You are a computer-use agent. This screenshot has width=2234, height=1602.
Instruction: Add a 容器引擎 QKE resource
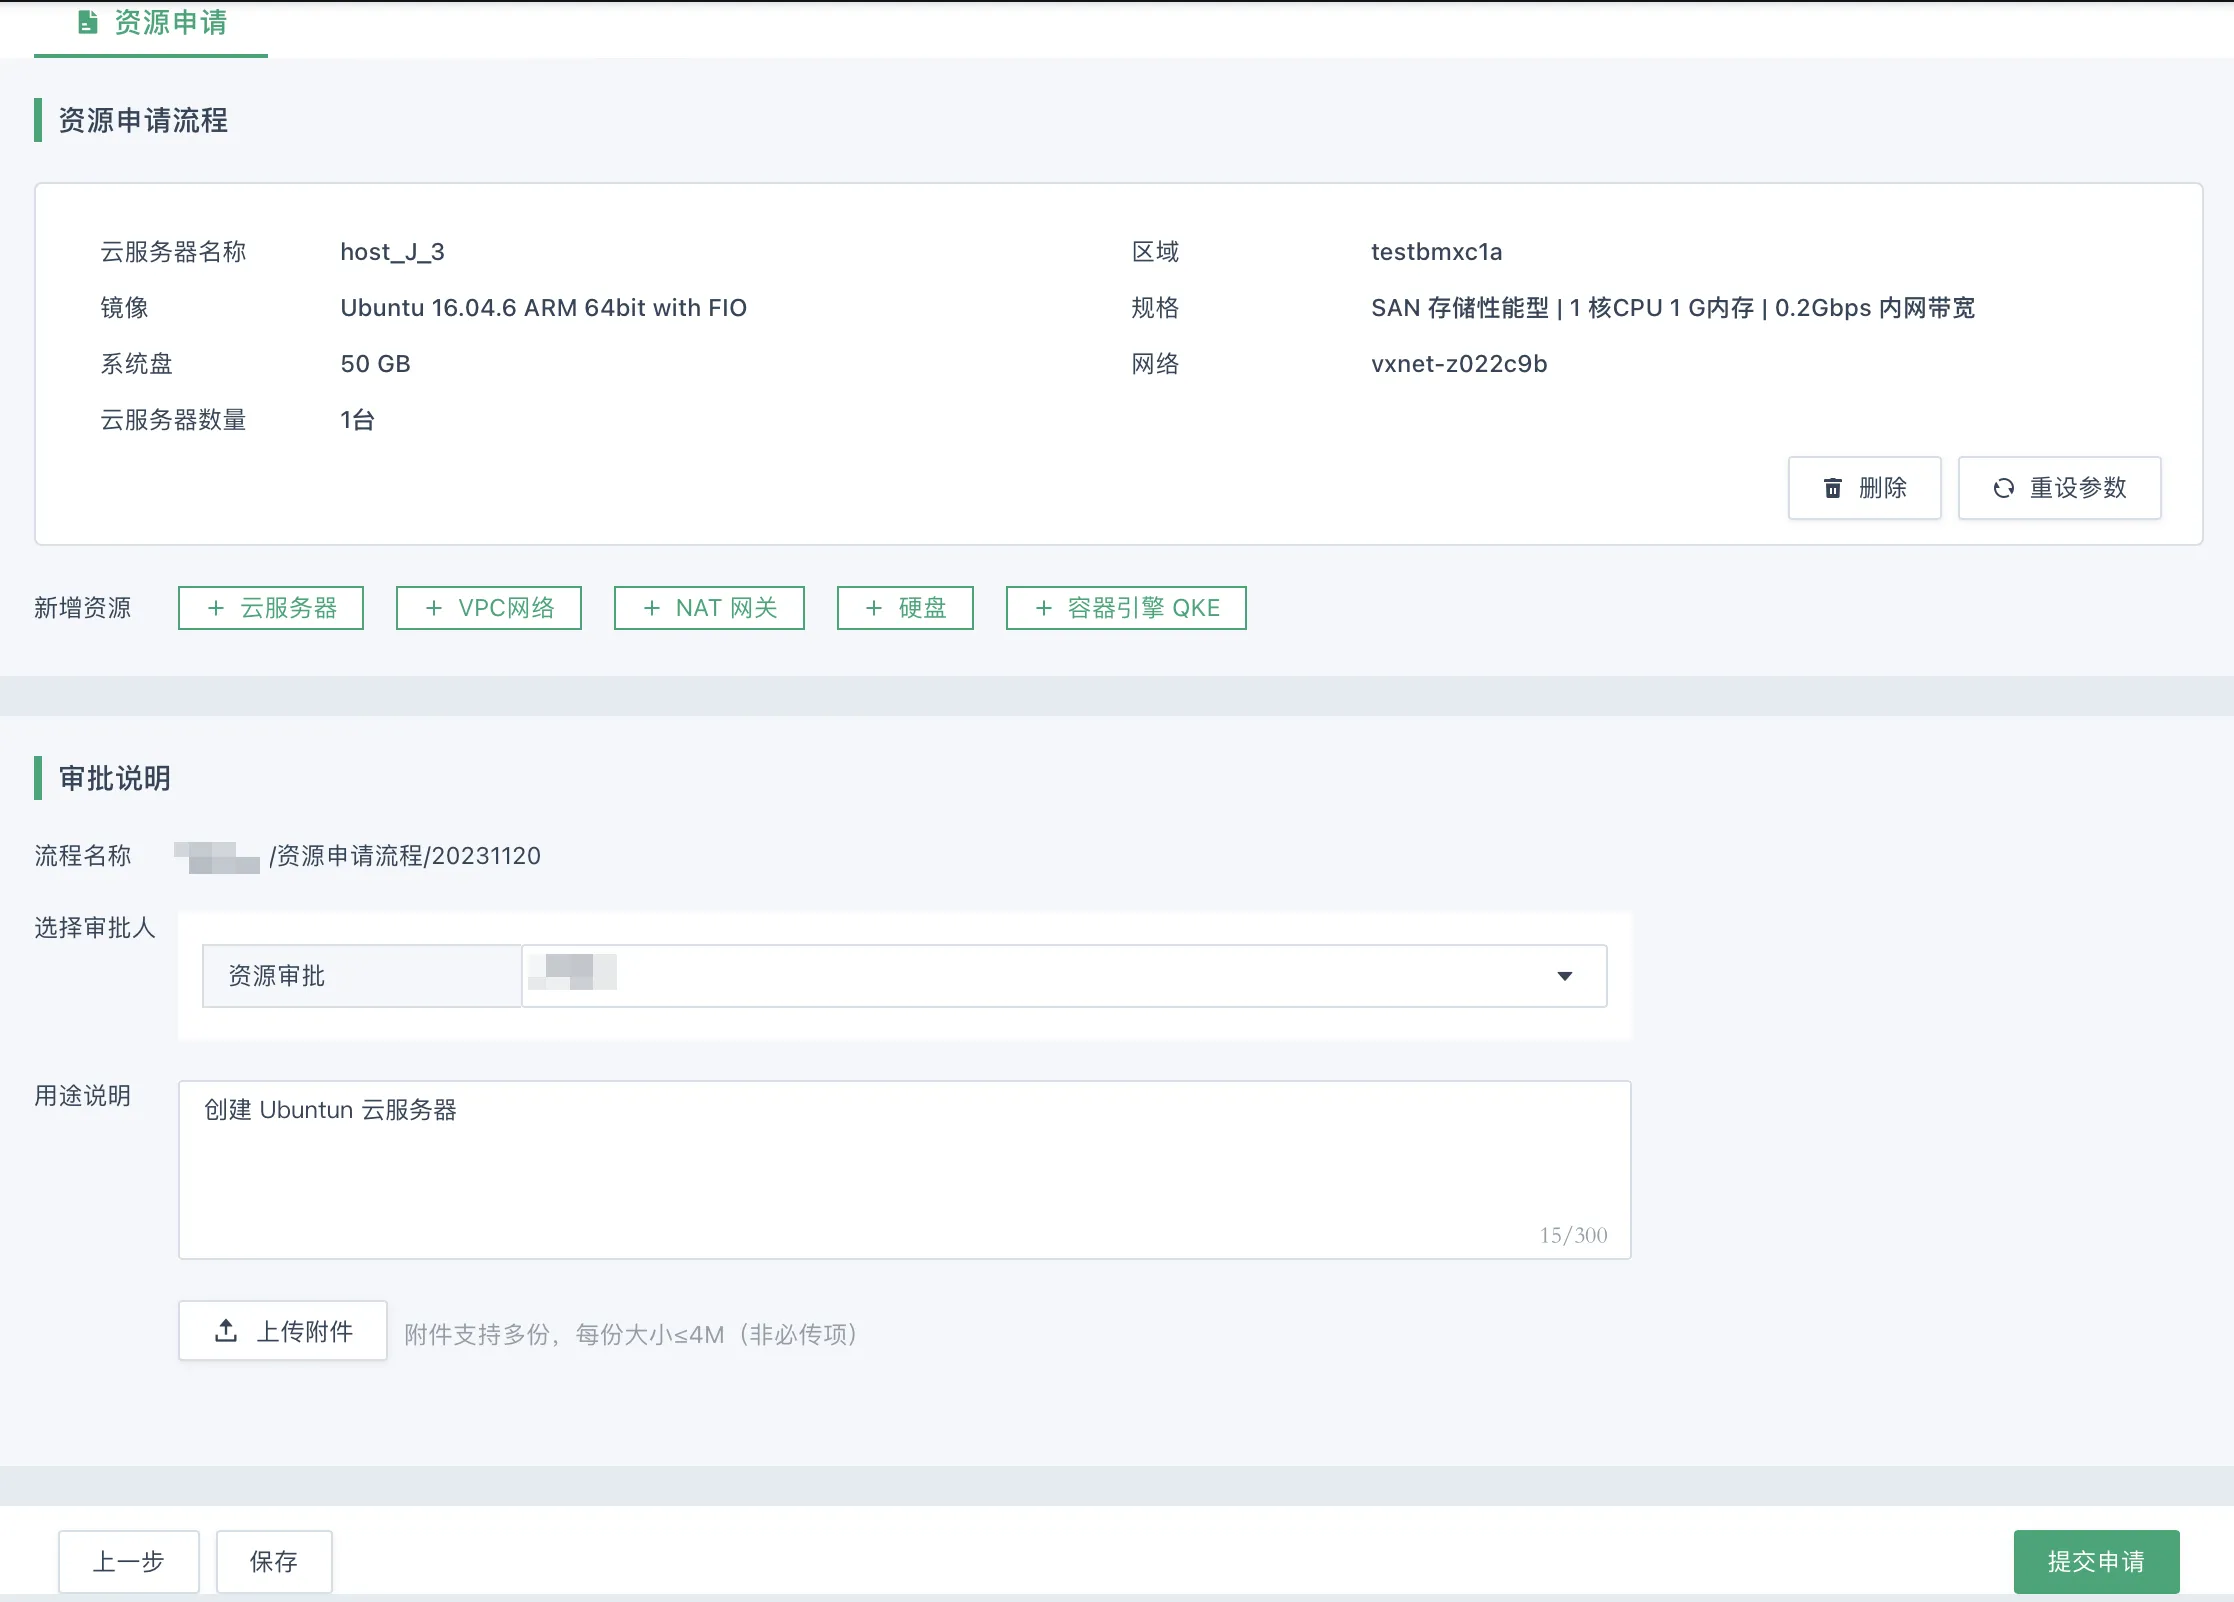click(1125, 608)
